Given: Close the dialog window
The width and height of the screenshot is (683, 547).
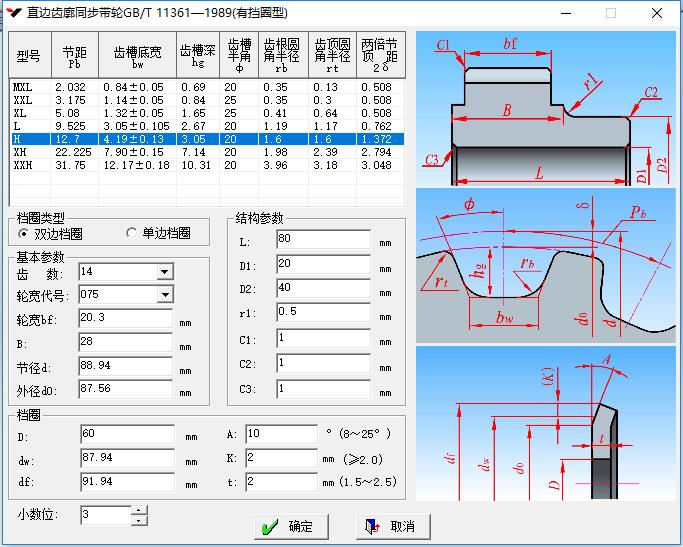Looking at the screenshot, I should pyautogui.click(x=656, y=13).
